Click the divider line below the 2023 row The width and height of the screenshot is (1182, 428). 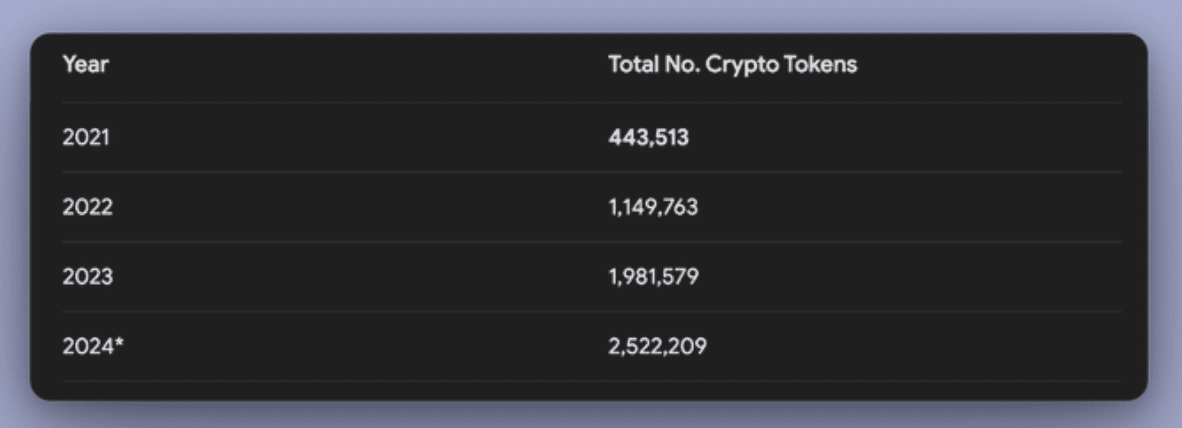[x=590, y=311]
